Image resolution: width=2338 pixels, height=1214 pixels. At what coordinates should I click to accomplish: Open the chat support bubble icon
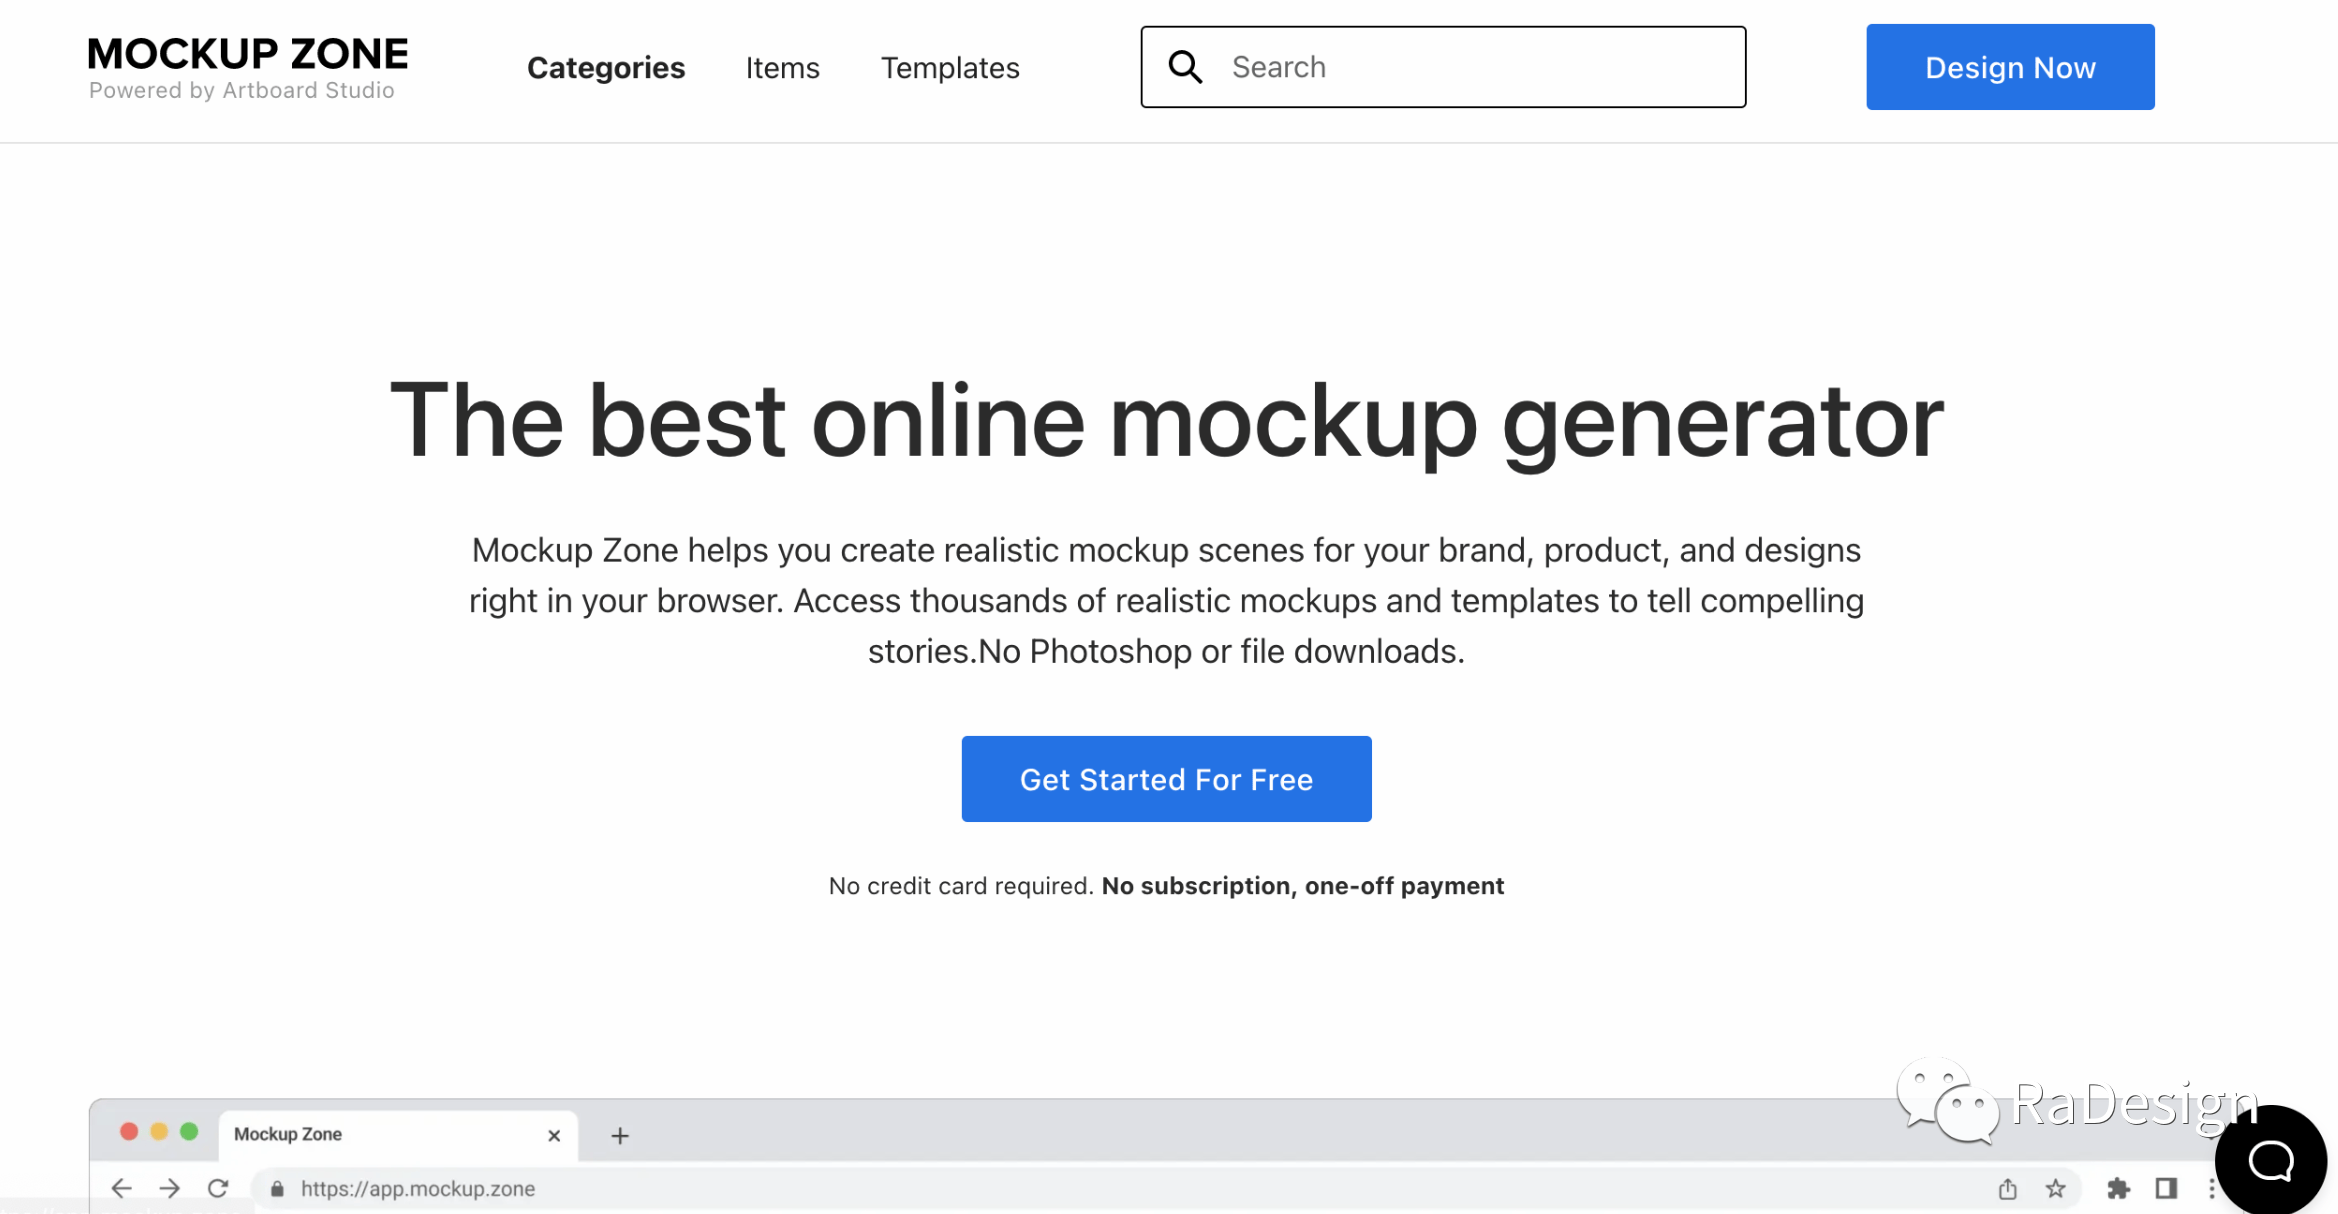coord(2270,1161)
